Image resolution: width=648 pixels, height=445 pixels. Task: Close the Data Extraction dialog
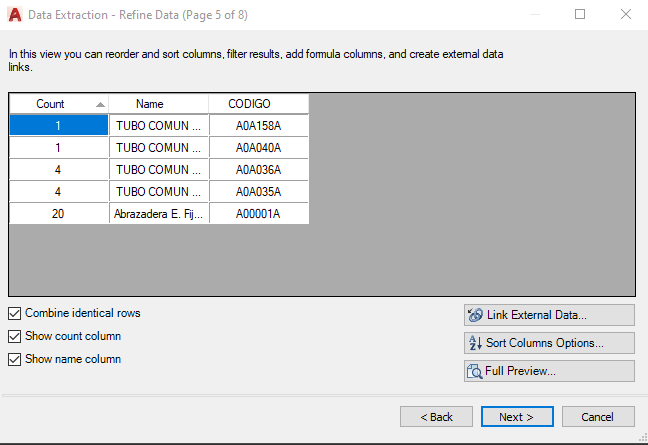tap(626, 14)
